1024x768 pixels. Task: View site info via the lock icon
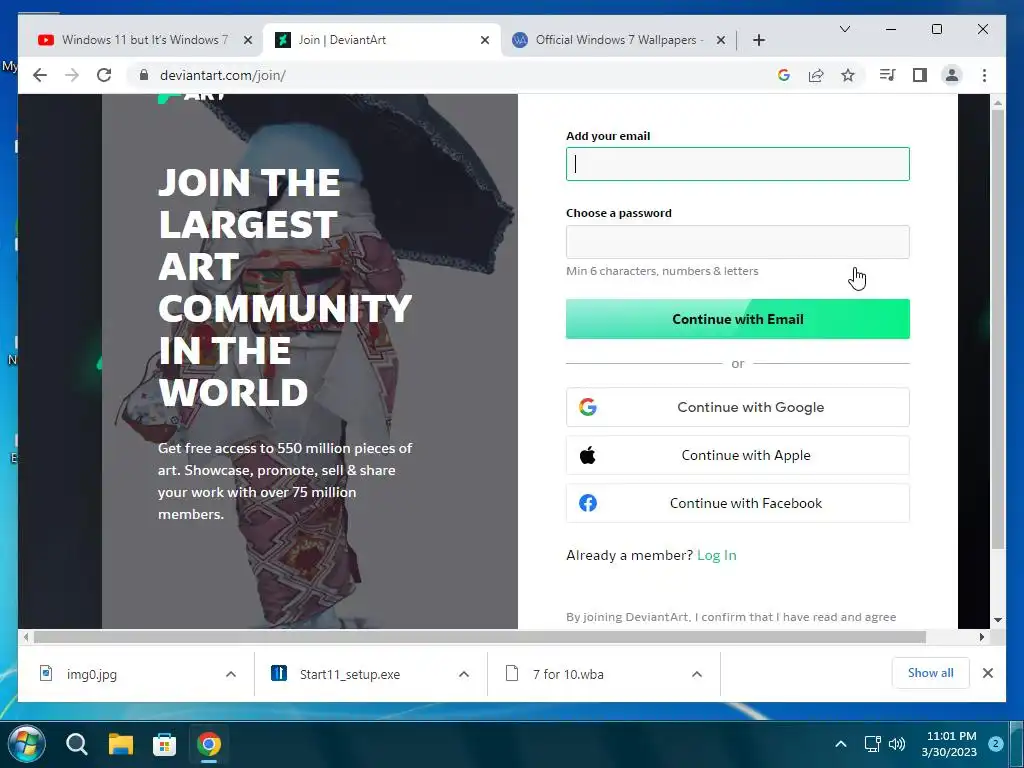(144, 75)
